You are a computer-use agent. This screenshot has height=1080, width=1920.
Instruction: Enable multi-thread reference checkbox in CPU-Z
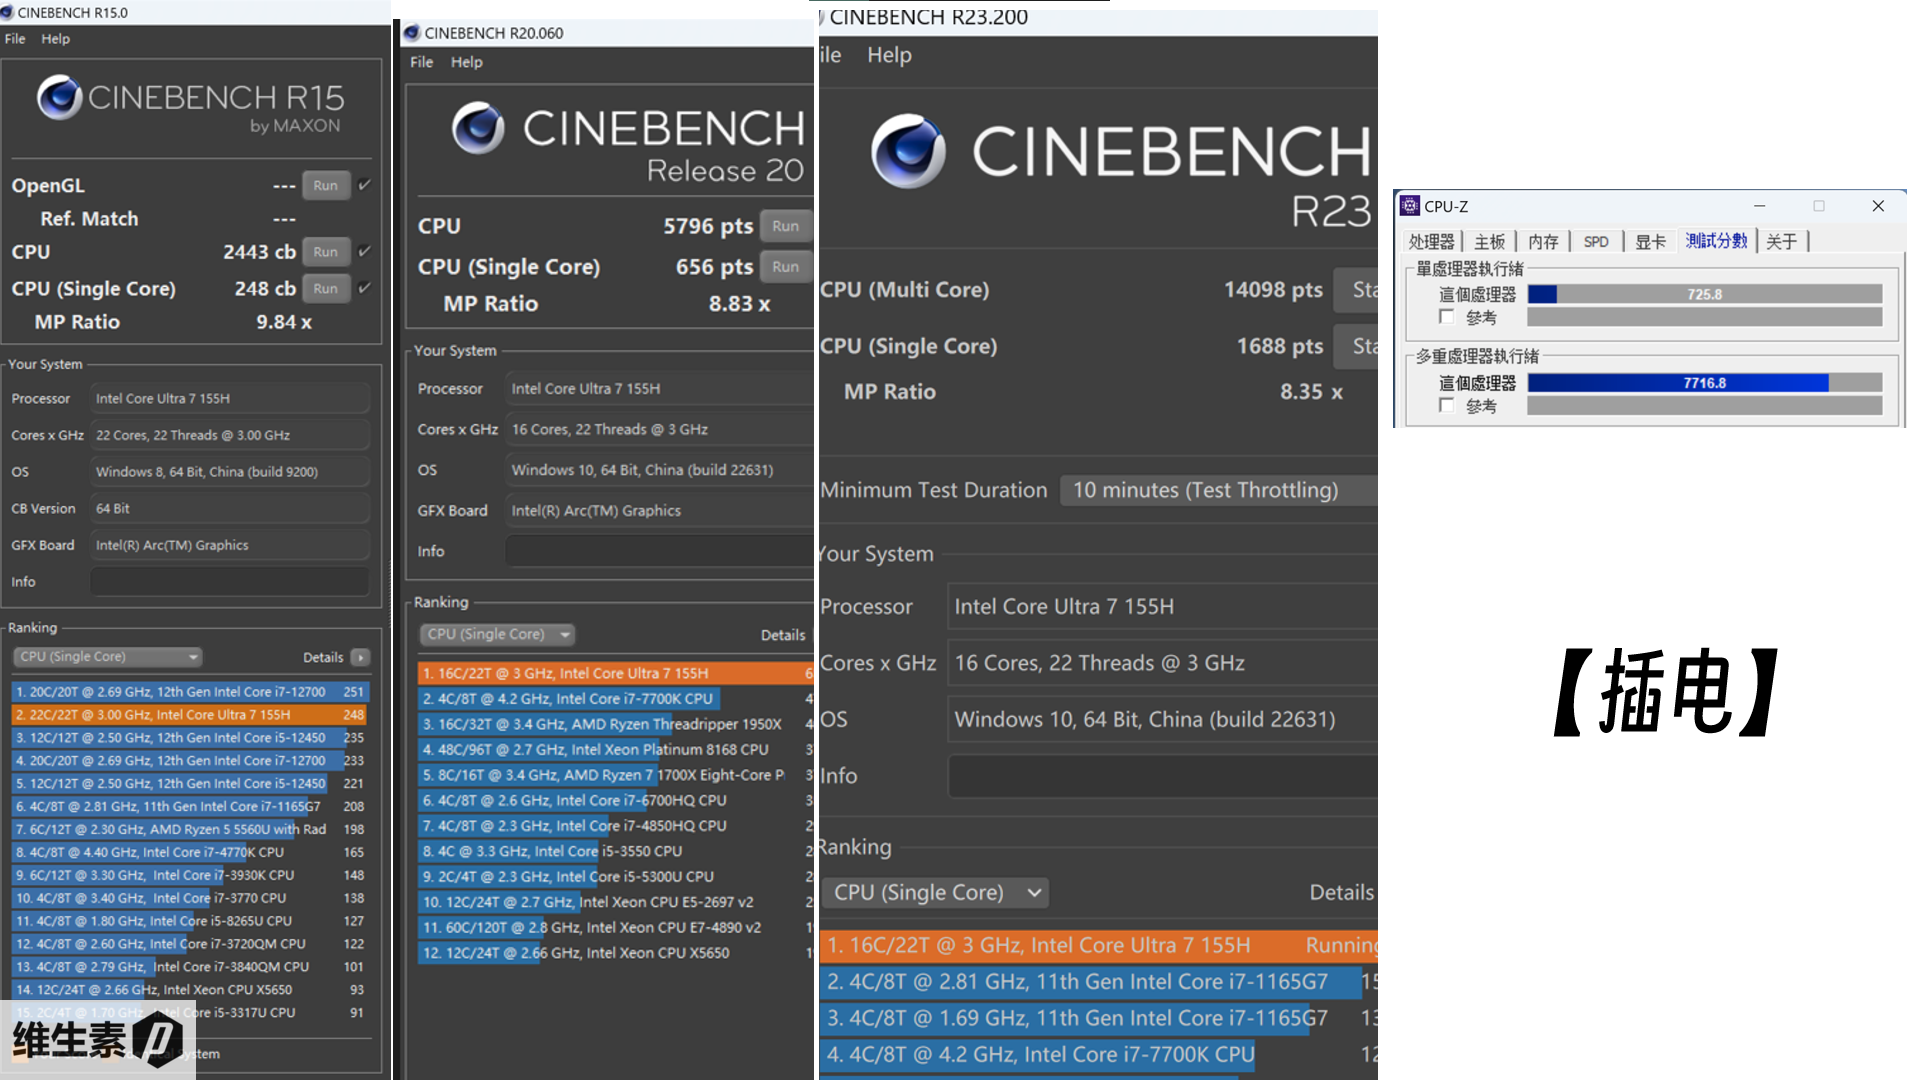pos(1446,405)
